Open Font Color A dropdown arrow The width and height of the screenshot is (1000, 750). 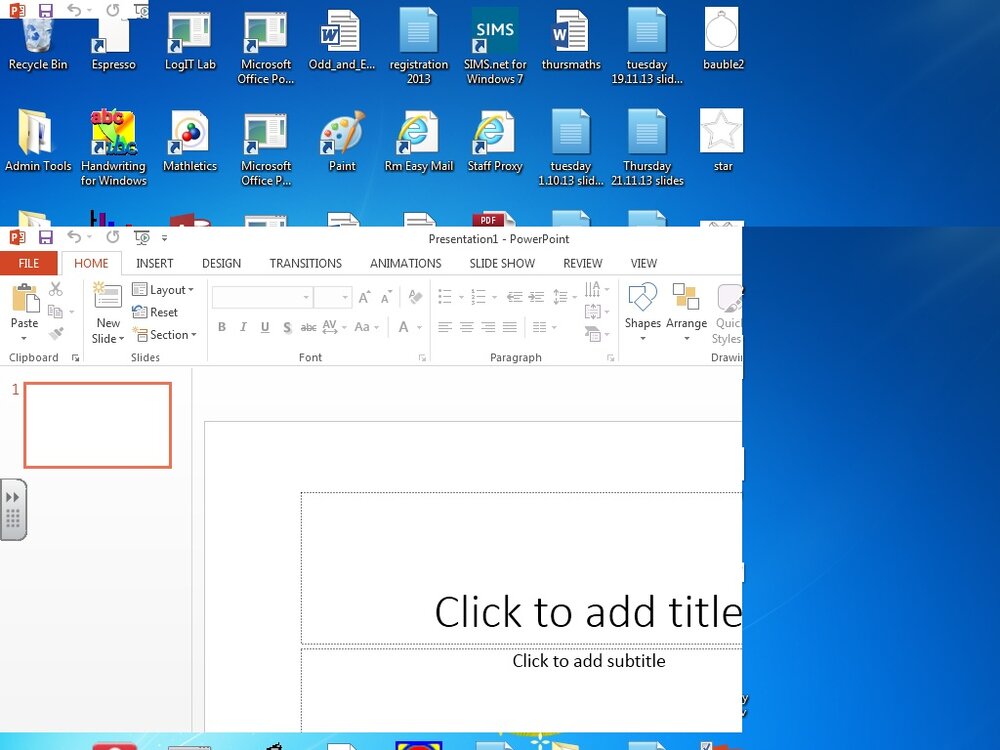tap(420, 328)
